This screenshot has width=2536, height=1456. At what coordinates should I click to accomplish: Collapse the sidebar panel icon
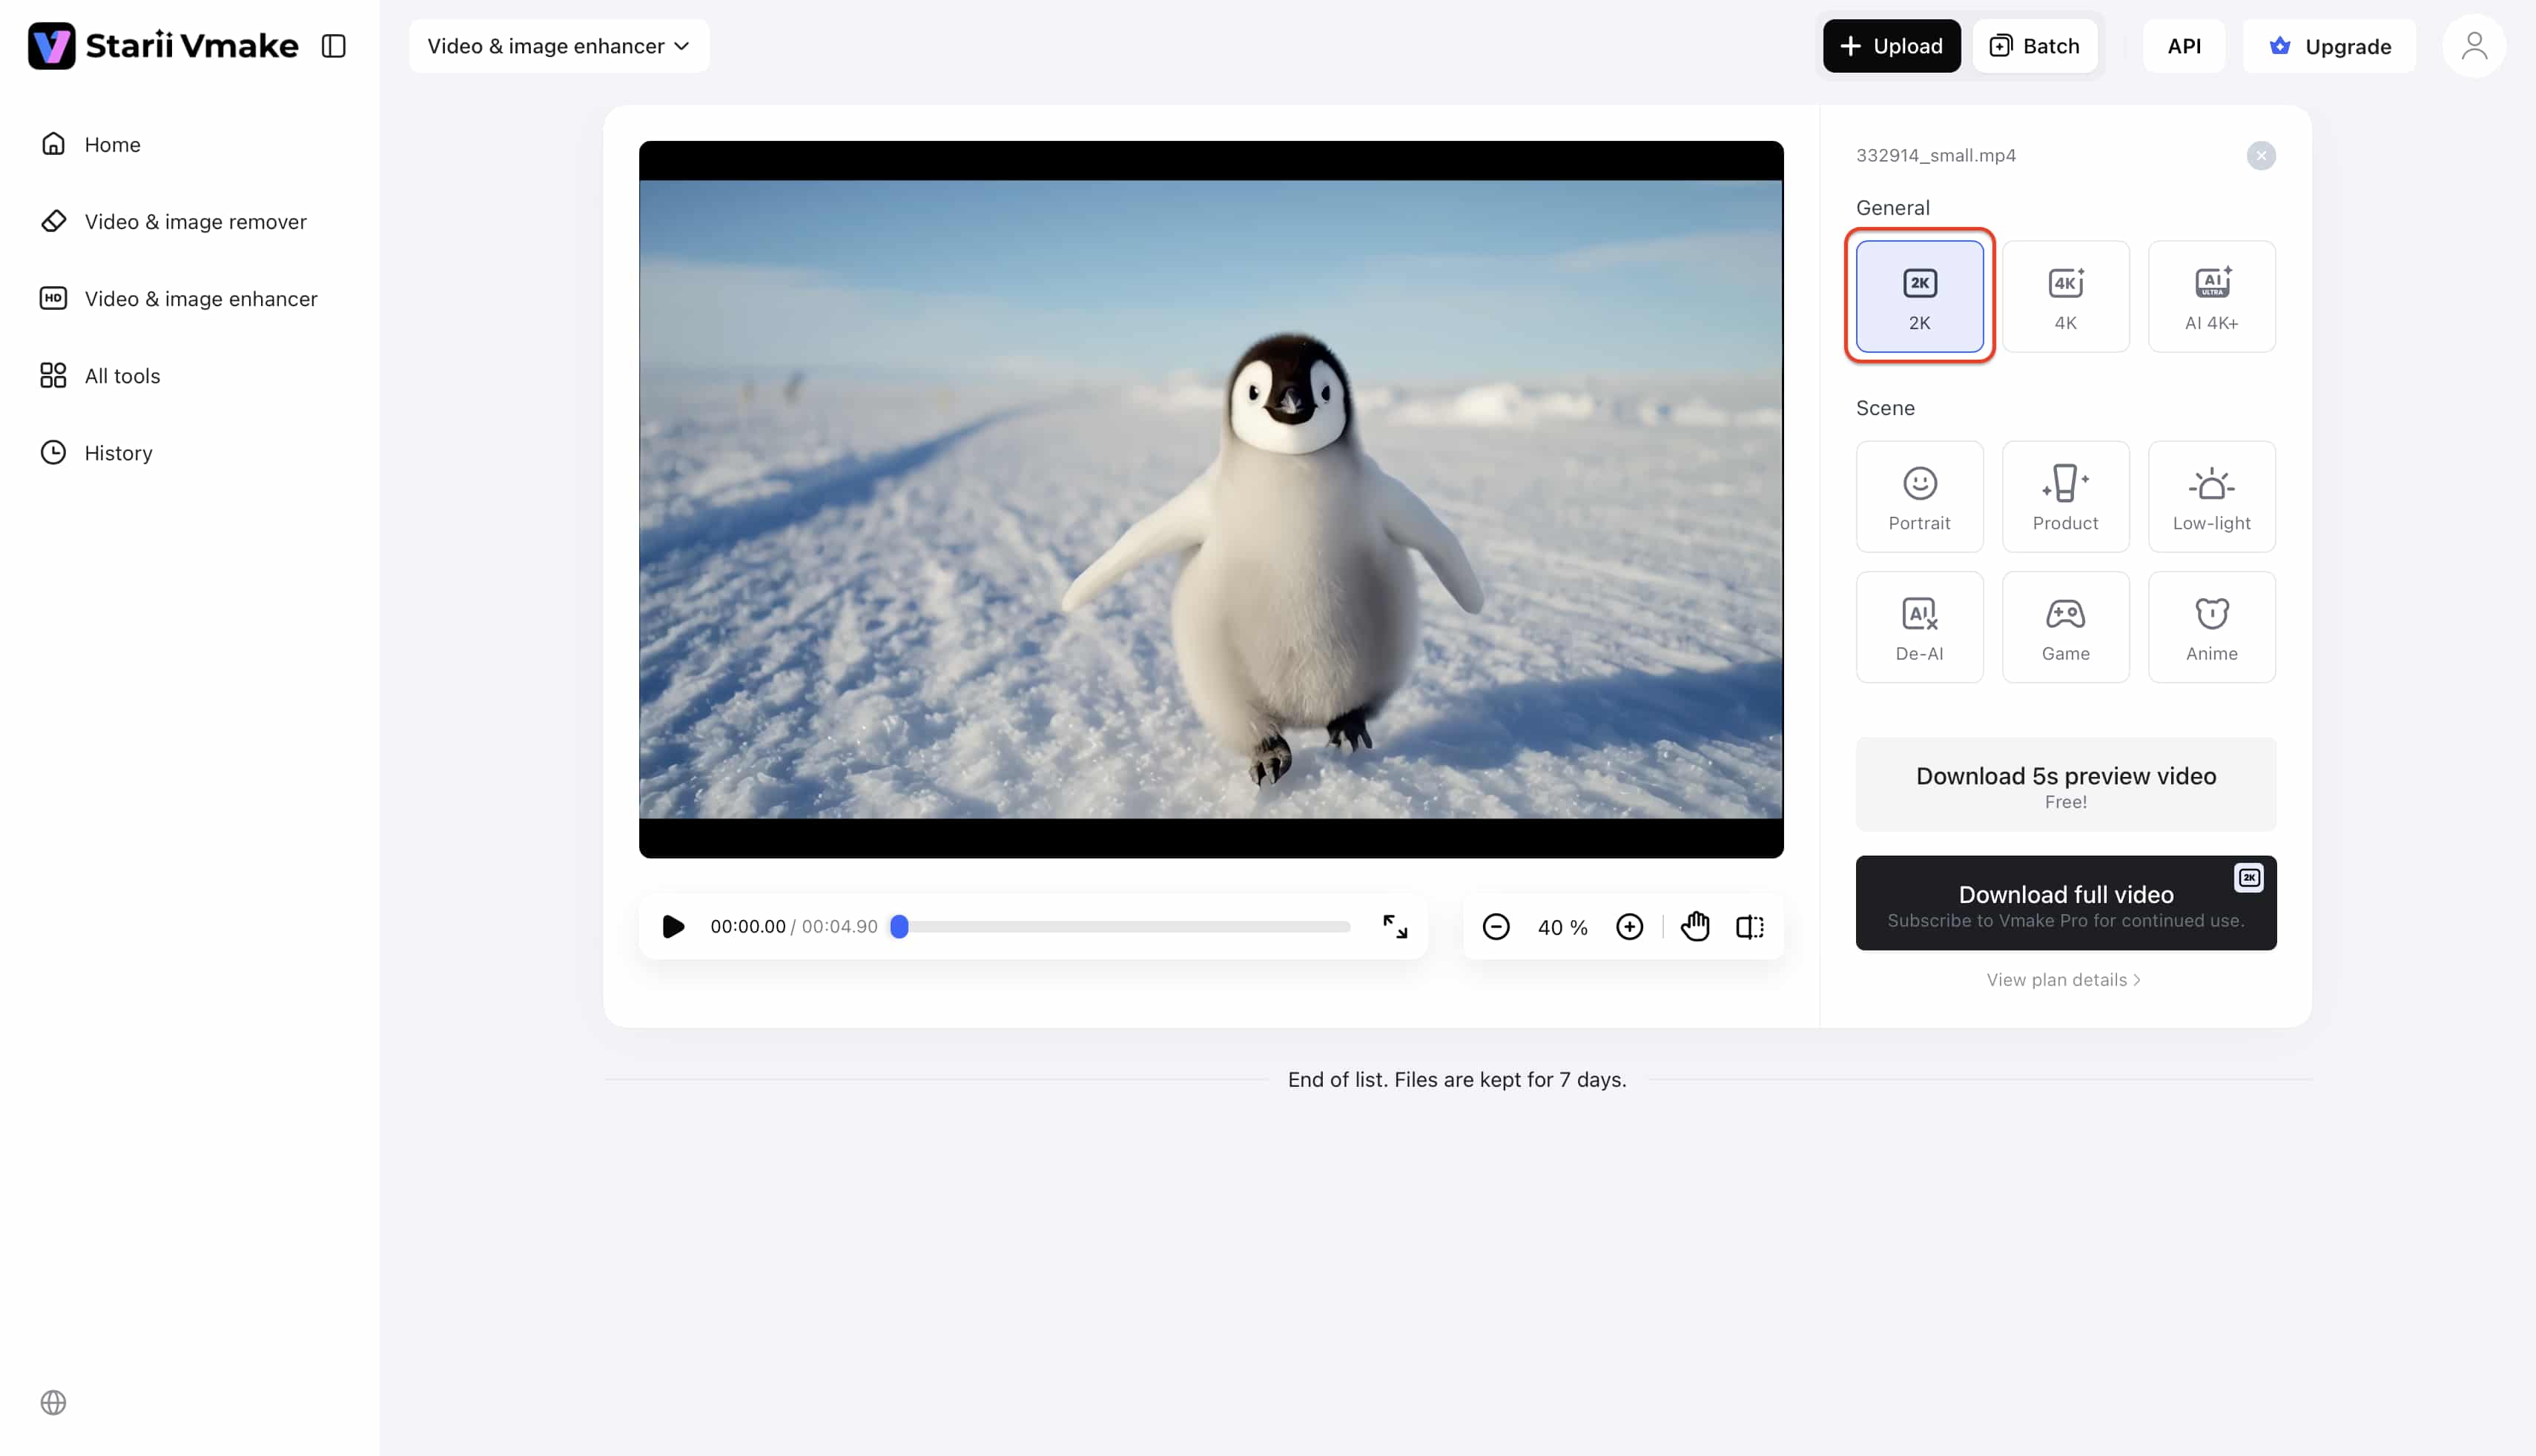point(334,46)
